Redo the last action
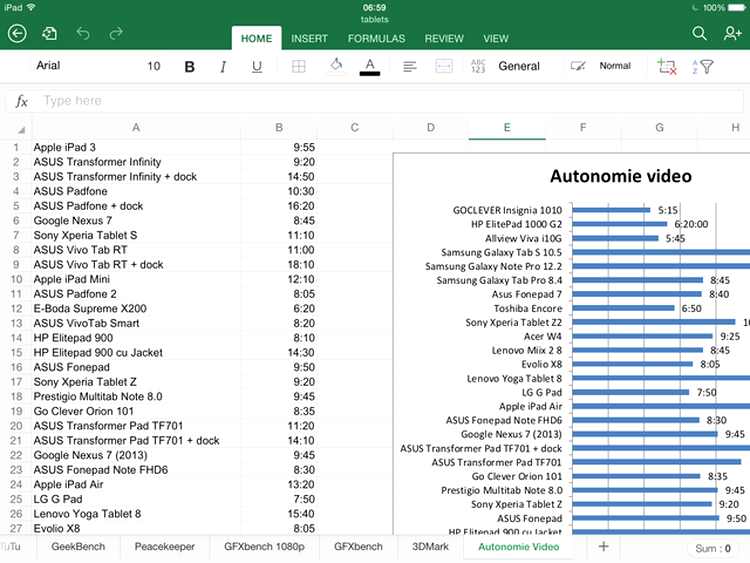Image resolution: width=750 pixels, height=563 pixels. coord(116,33)
